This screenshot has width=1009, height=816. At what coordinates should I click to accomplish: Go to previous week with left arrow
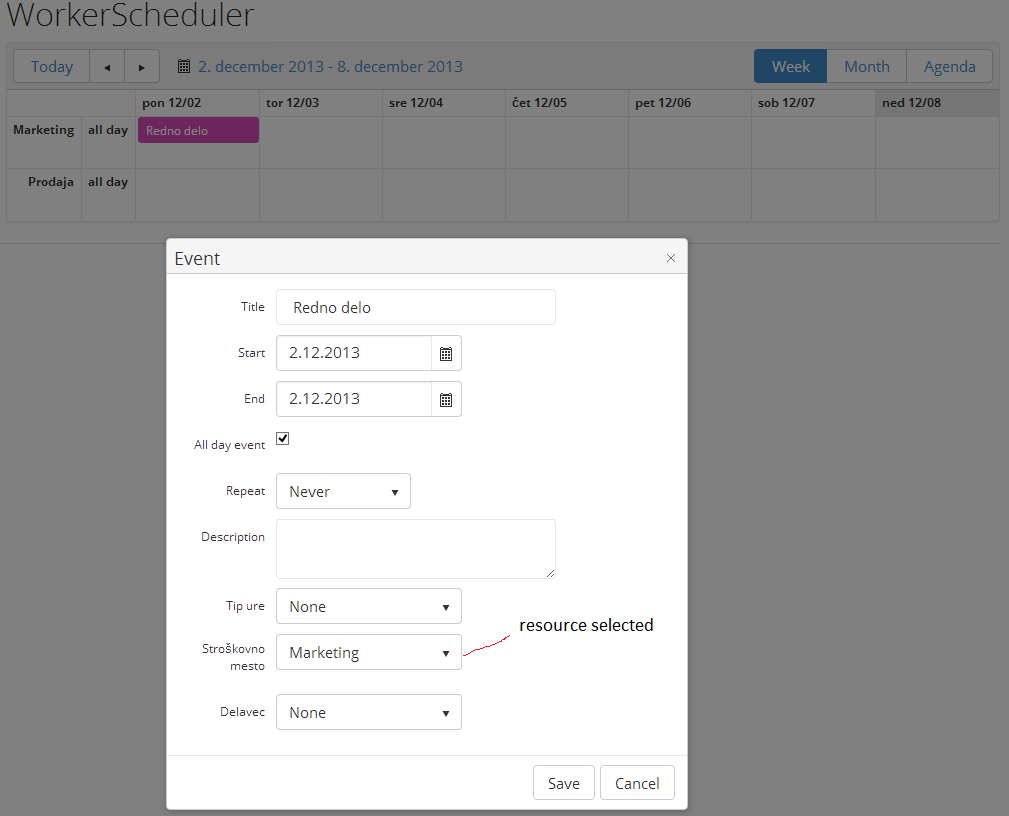[107, 66]
